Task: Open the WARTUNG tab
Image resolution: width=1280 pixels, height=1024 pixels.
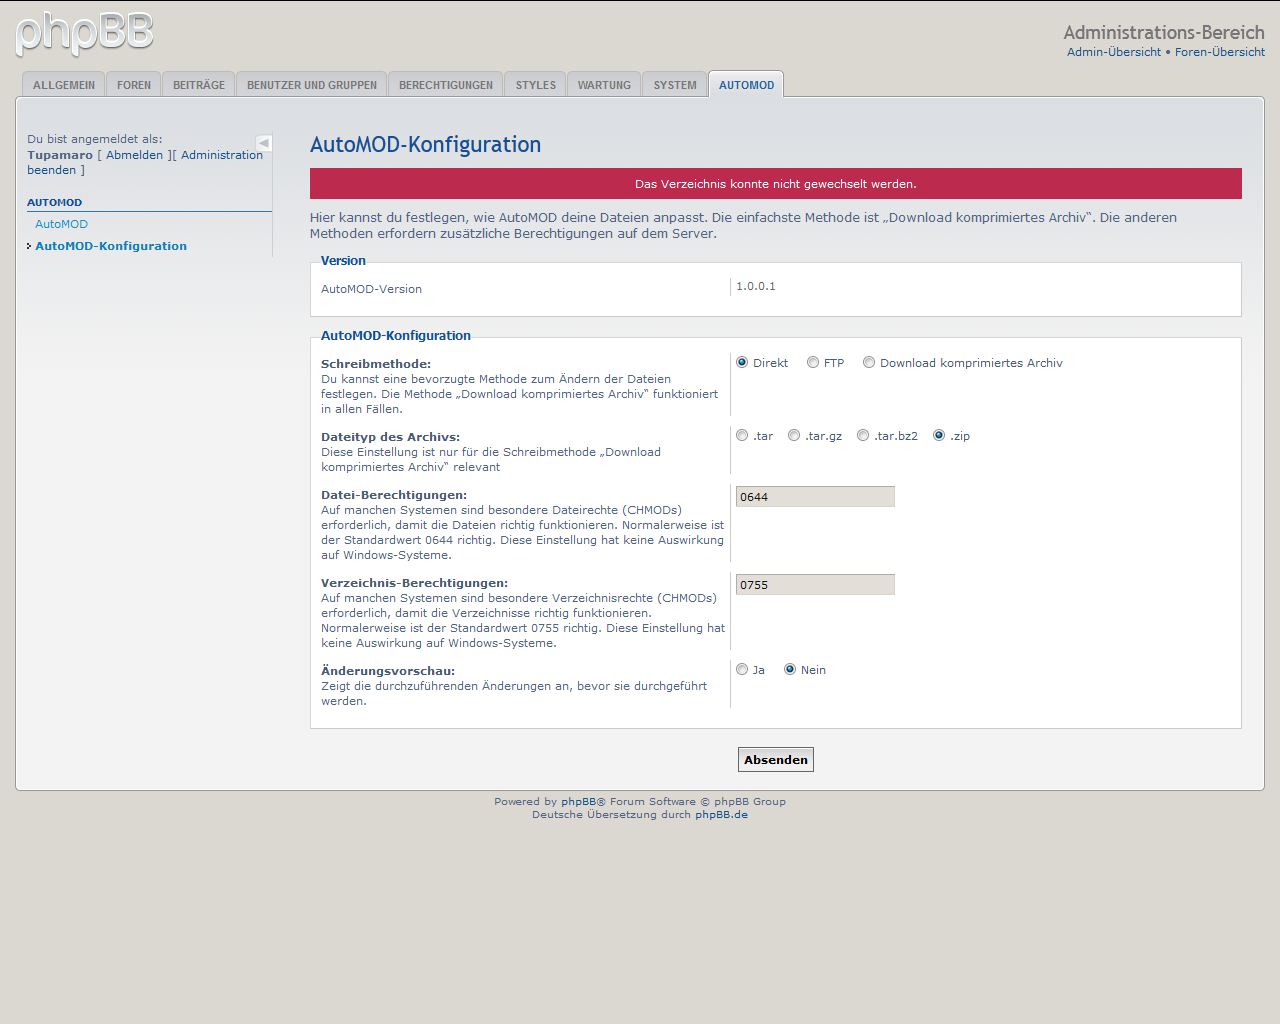Action: 604,85
